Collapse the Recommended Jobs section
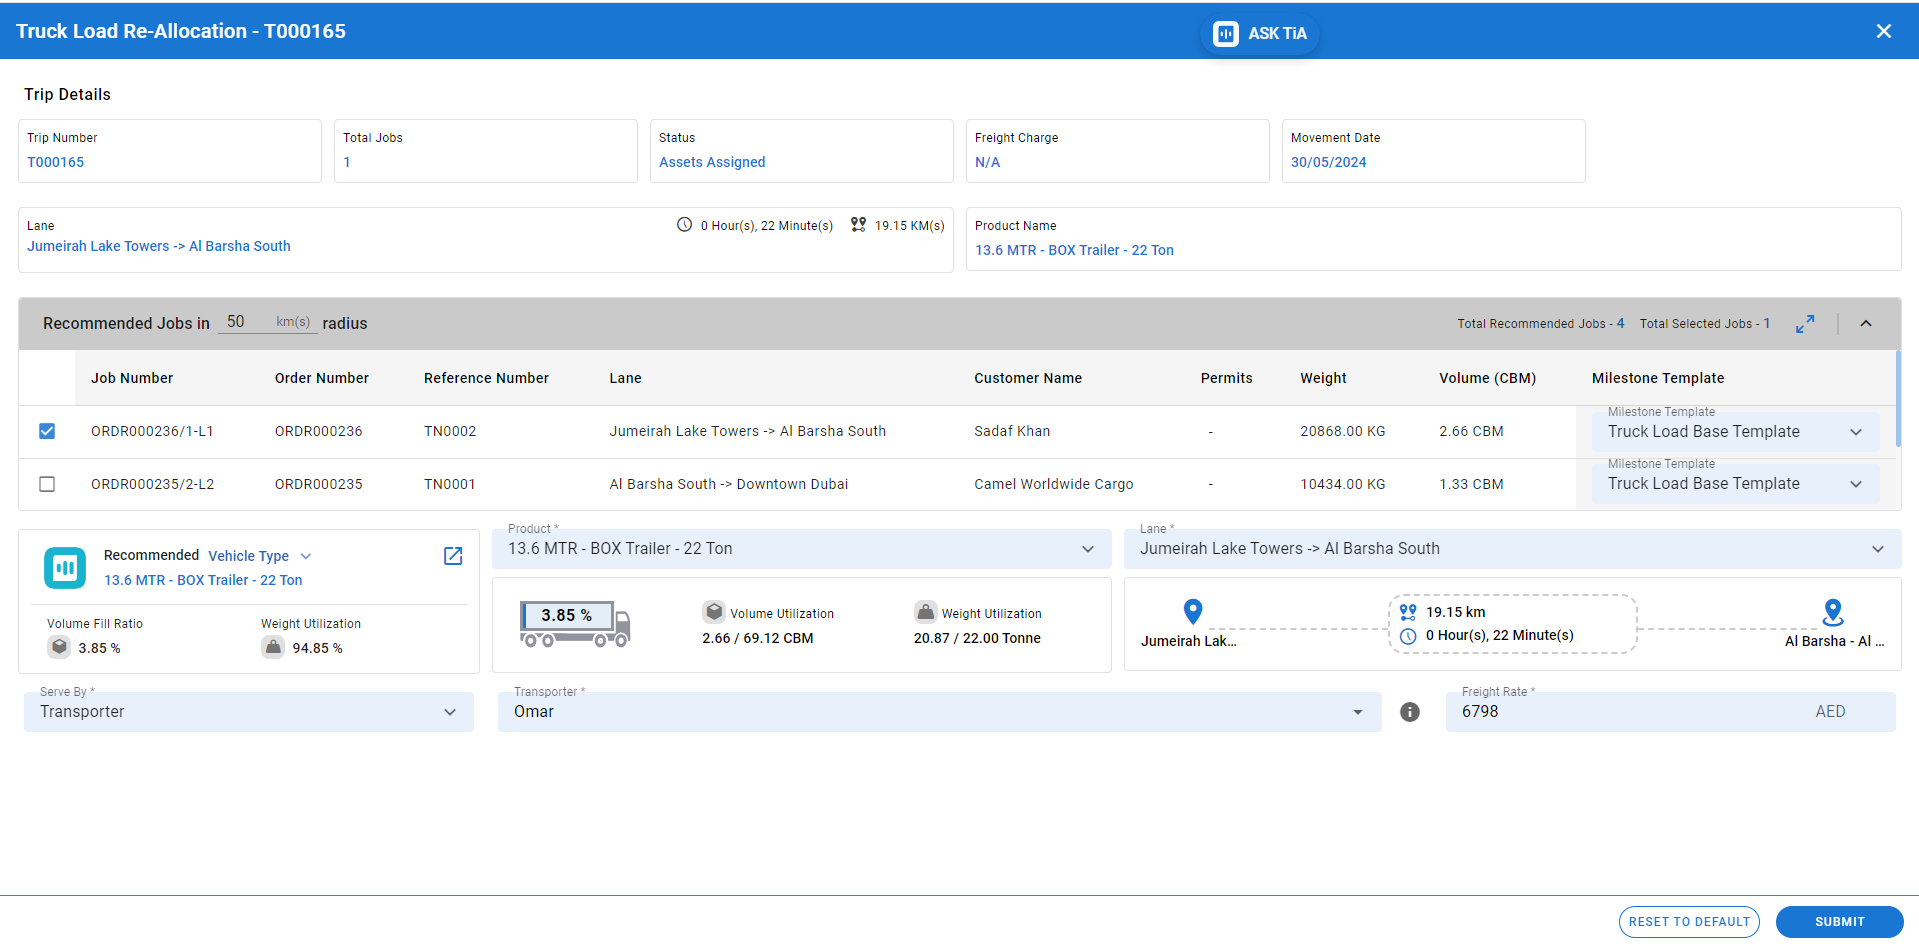The height and width of the screenshot is (946, 1919). tap(1865, 324)
